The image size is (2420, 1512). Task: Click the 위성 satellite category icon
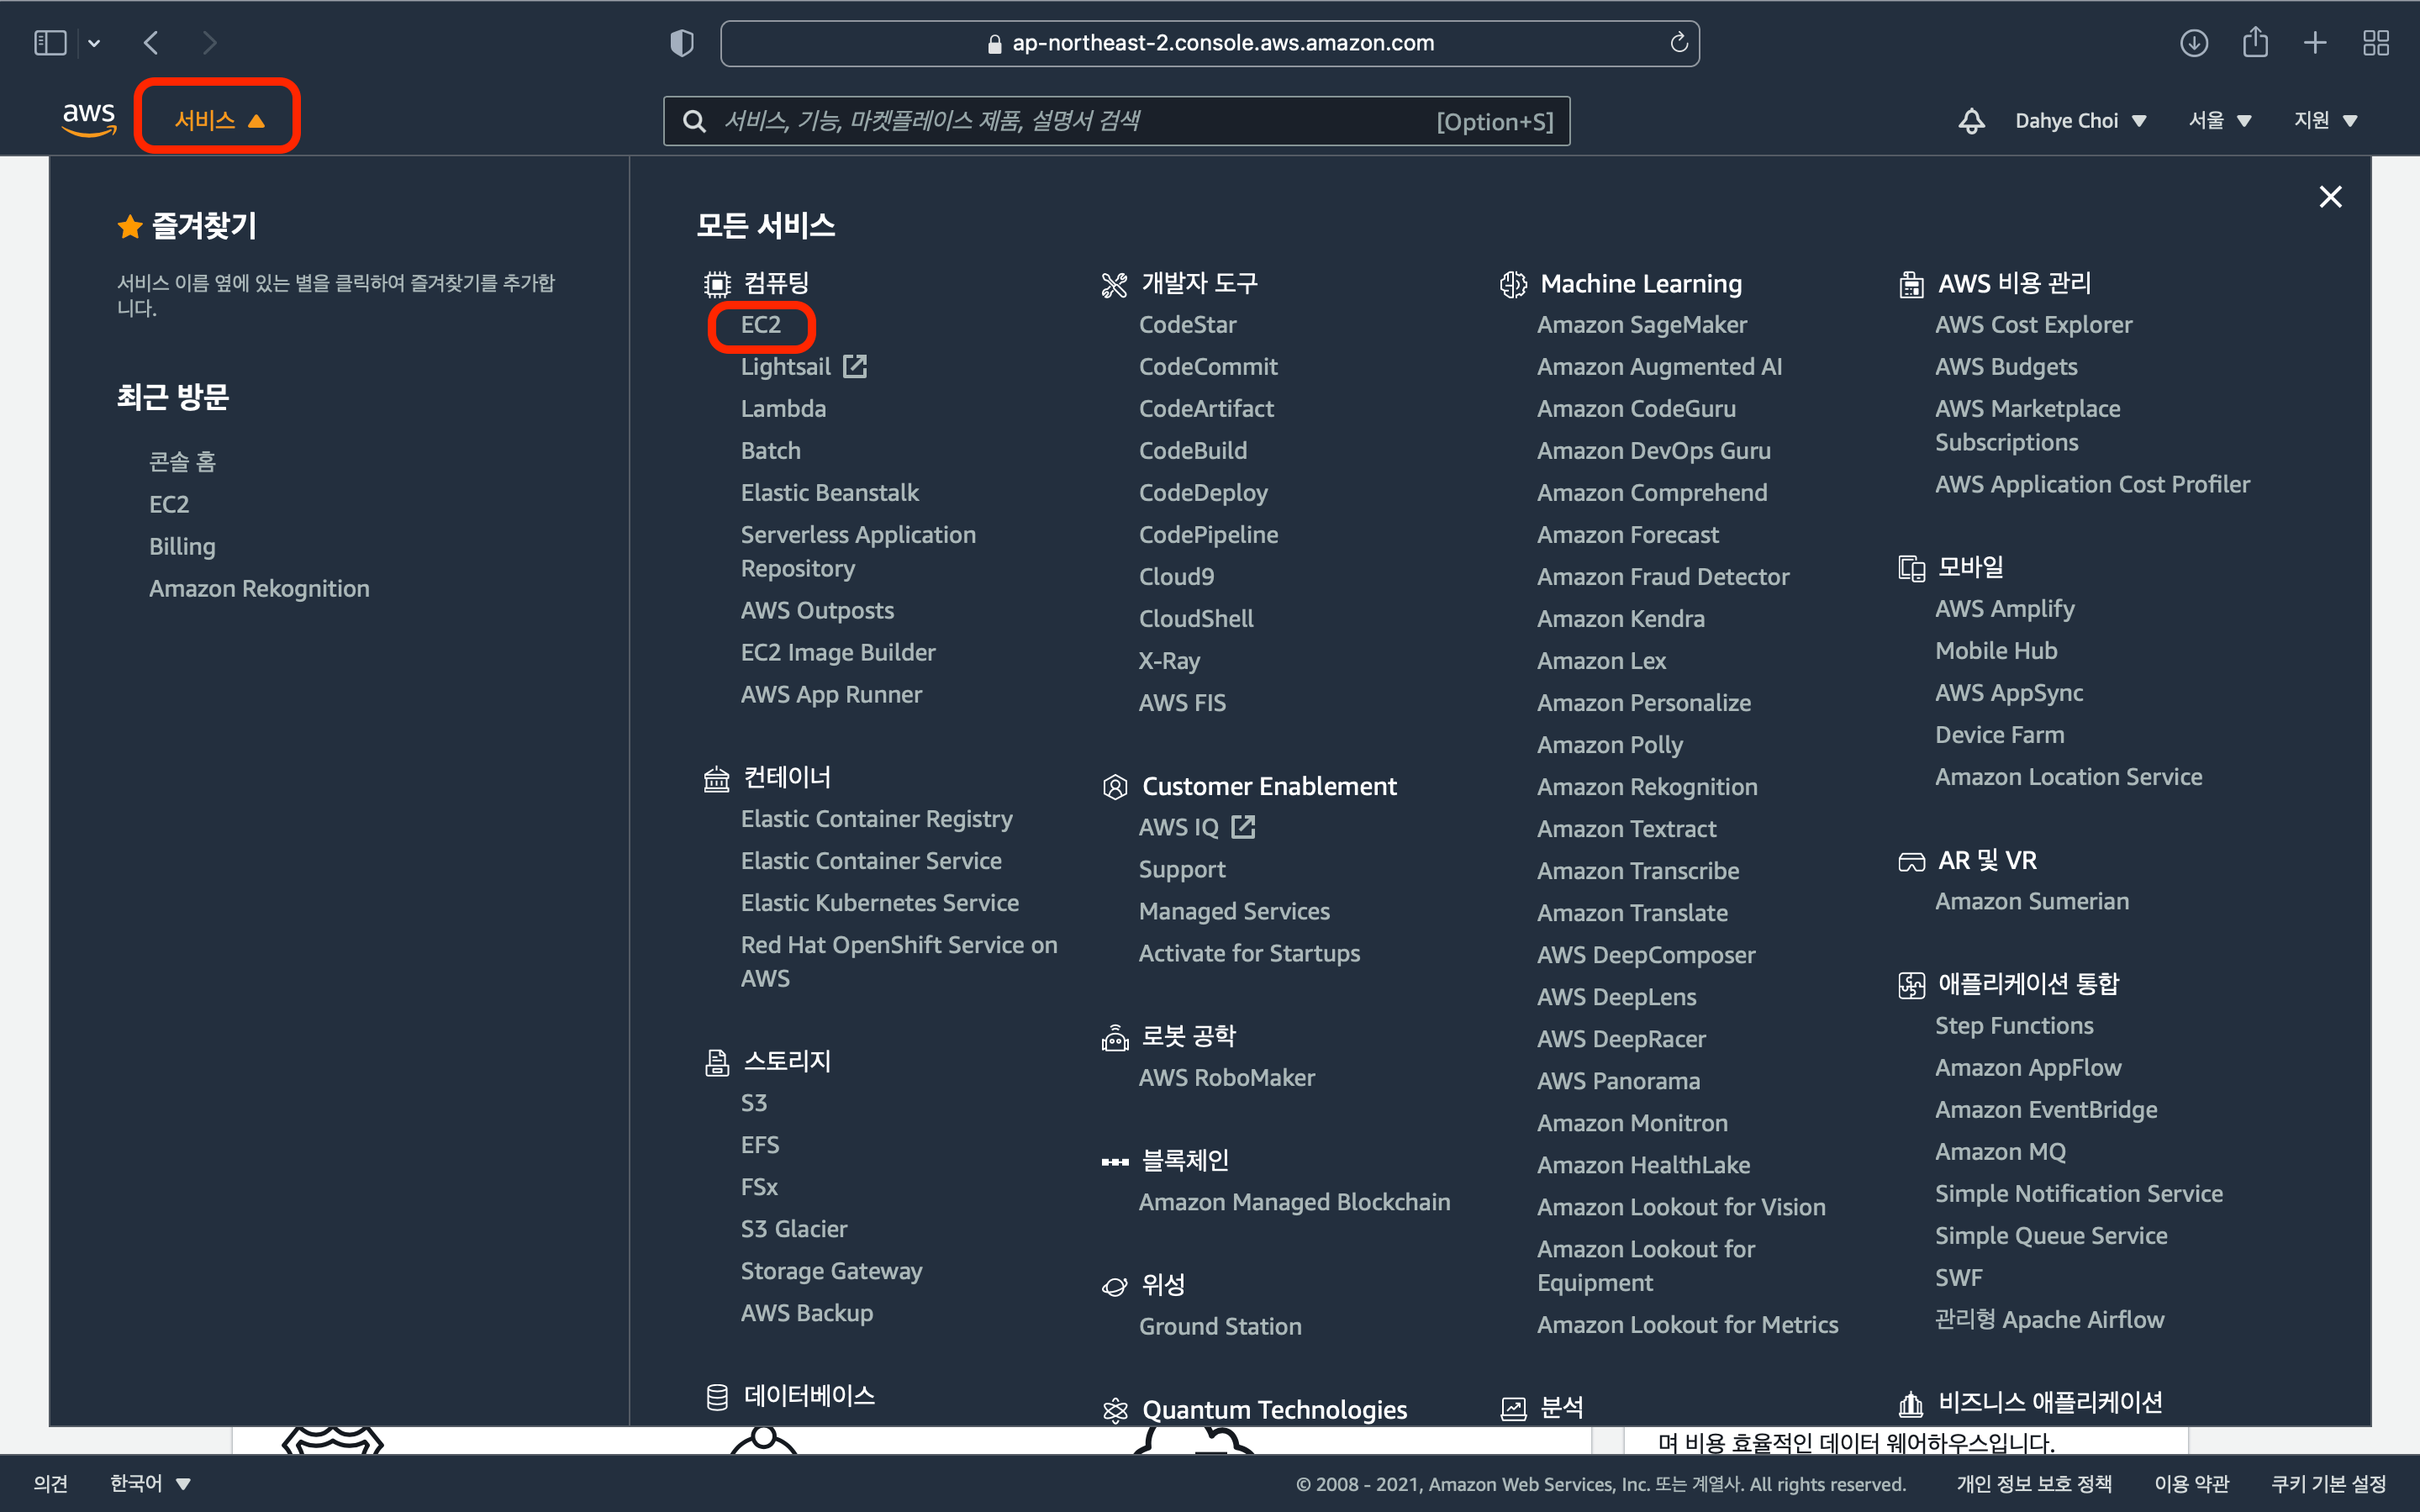coord(1114,1287)
